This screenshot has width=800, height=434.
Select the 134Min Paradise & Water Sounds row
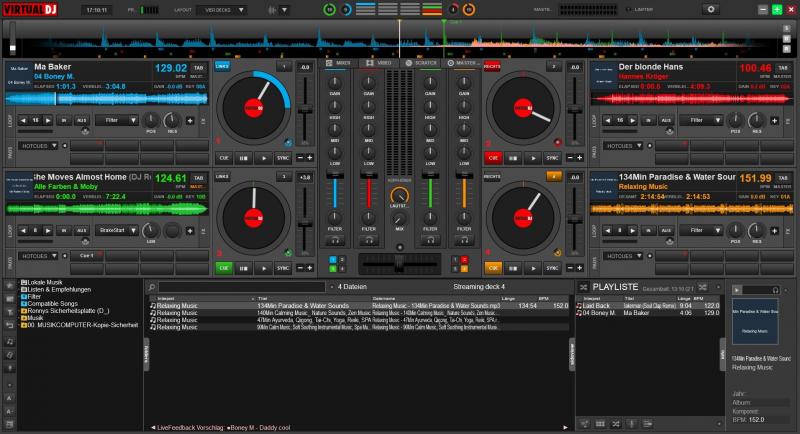point(359,305)
